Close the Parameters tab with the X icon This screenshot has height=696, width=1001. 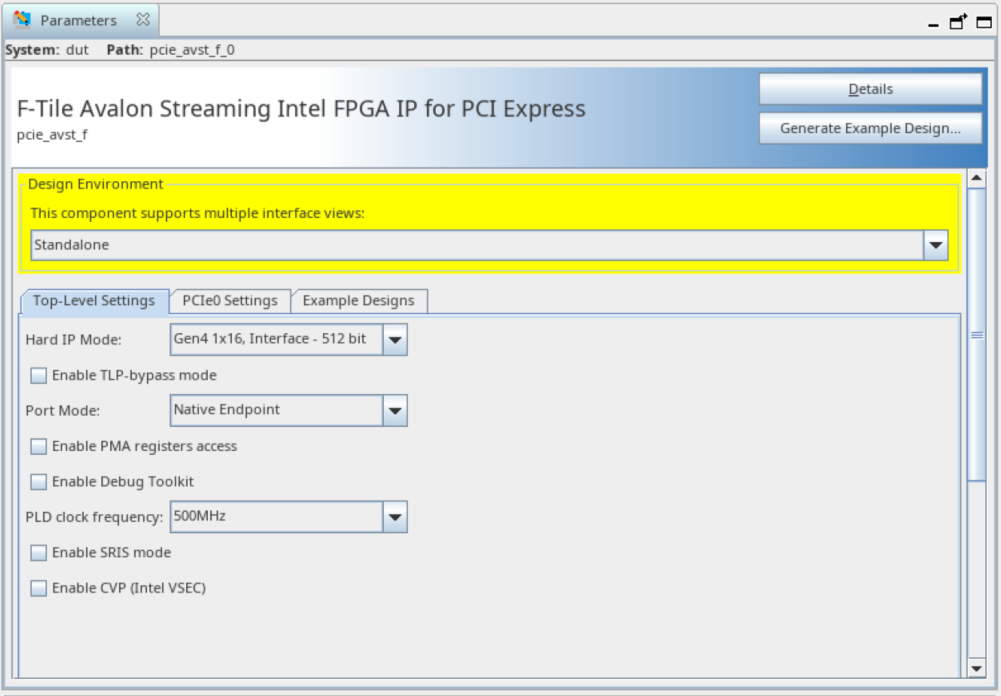143,20
